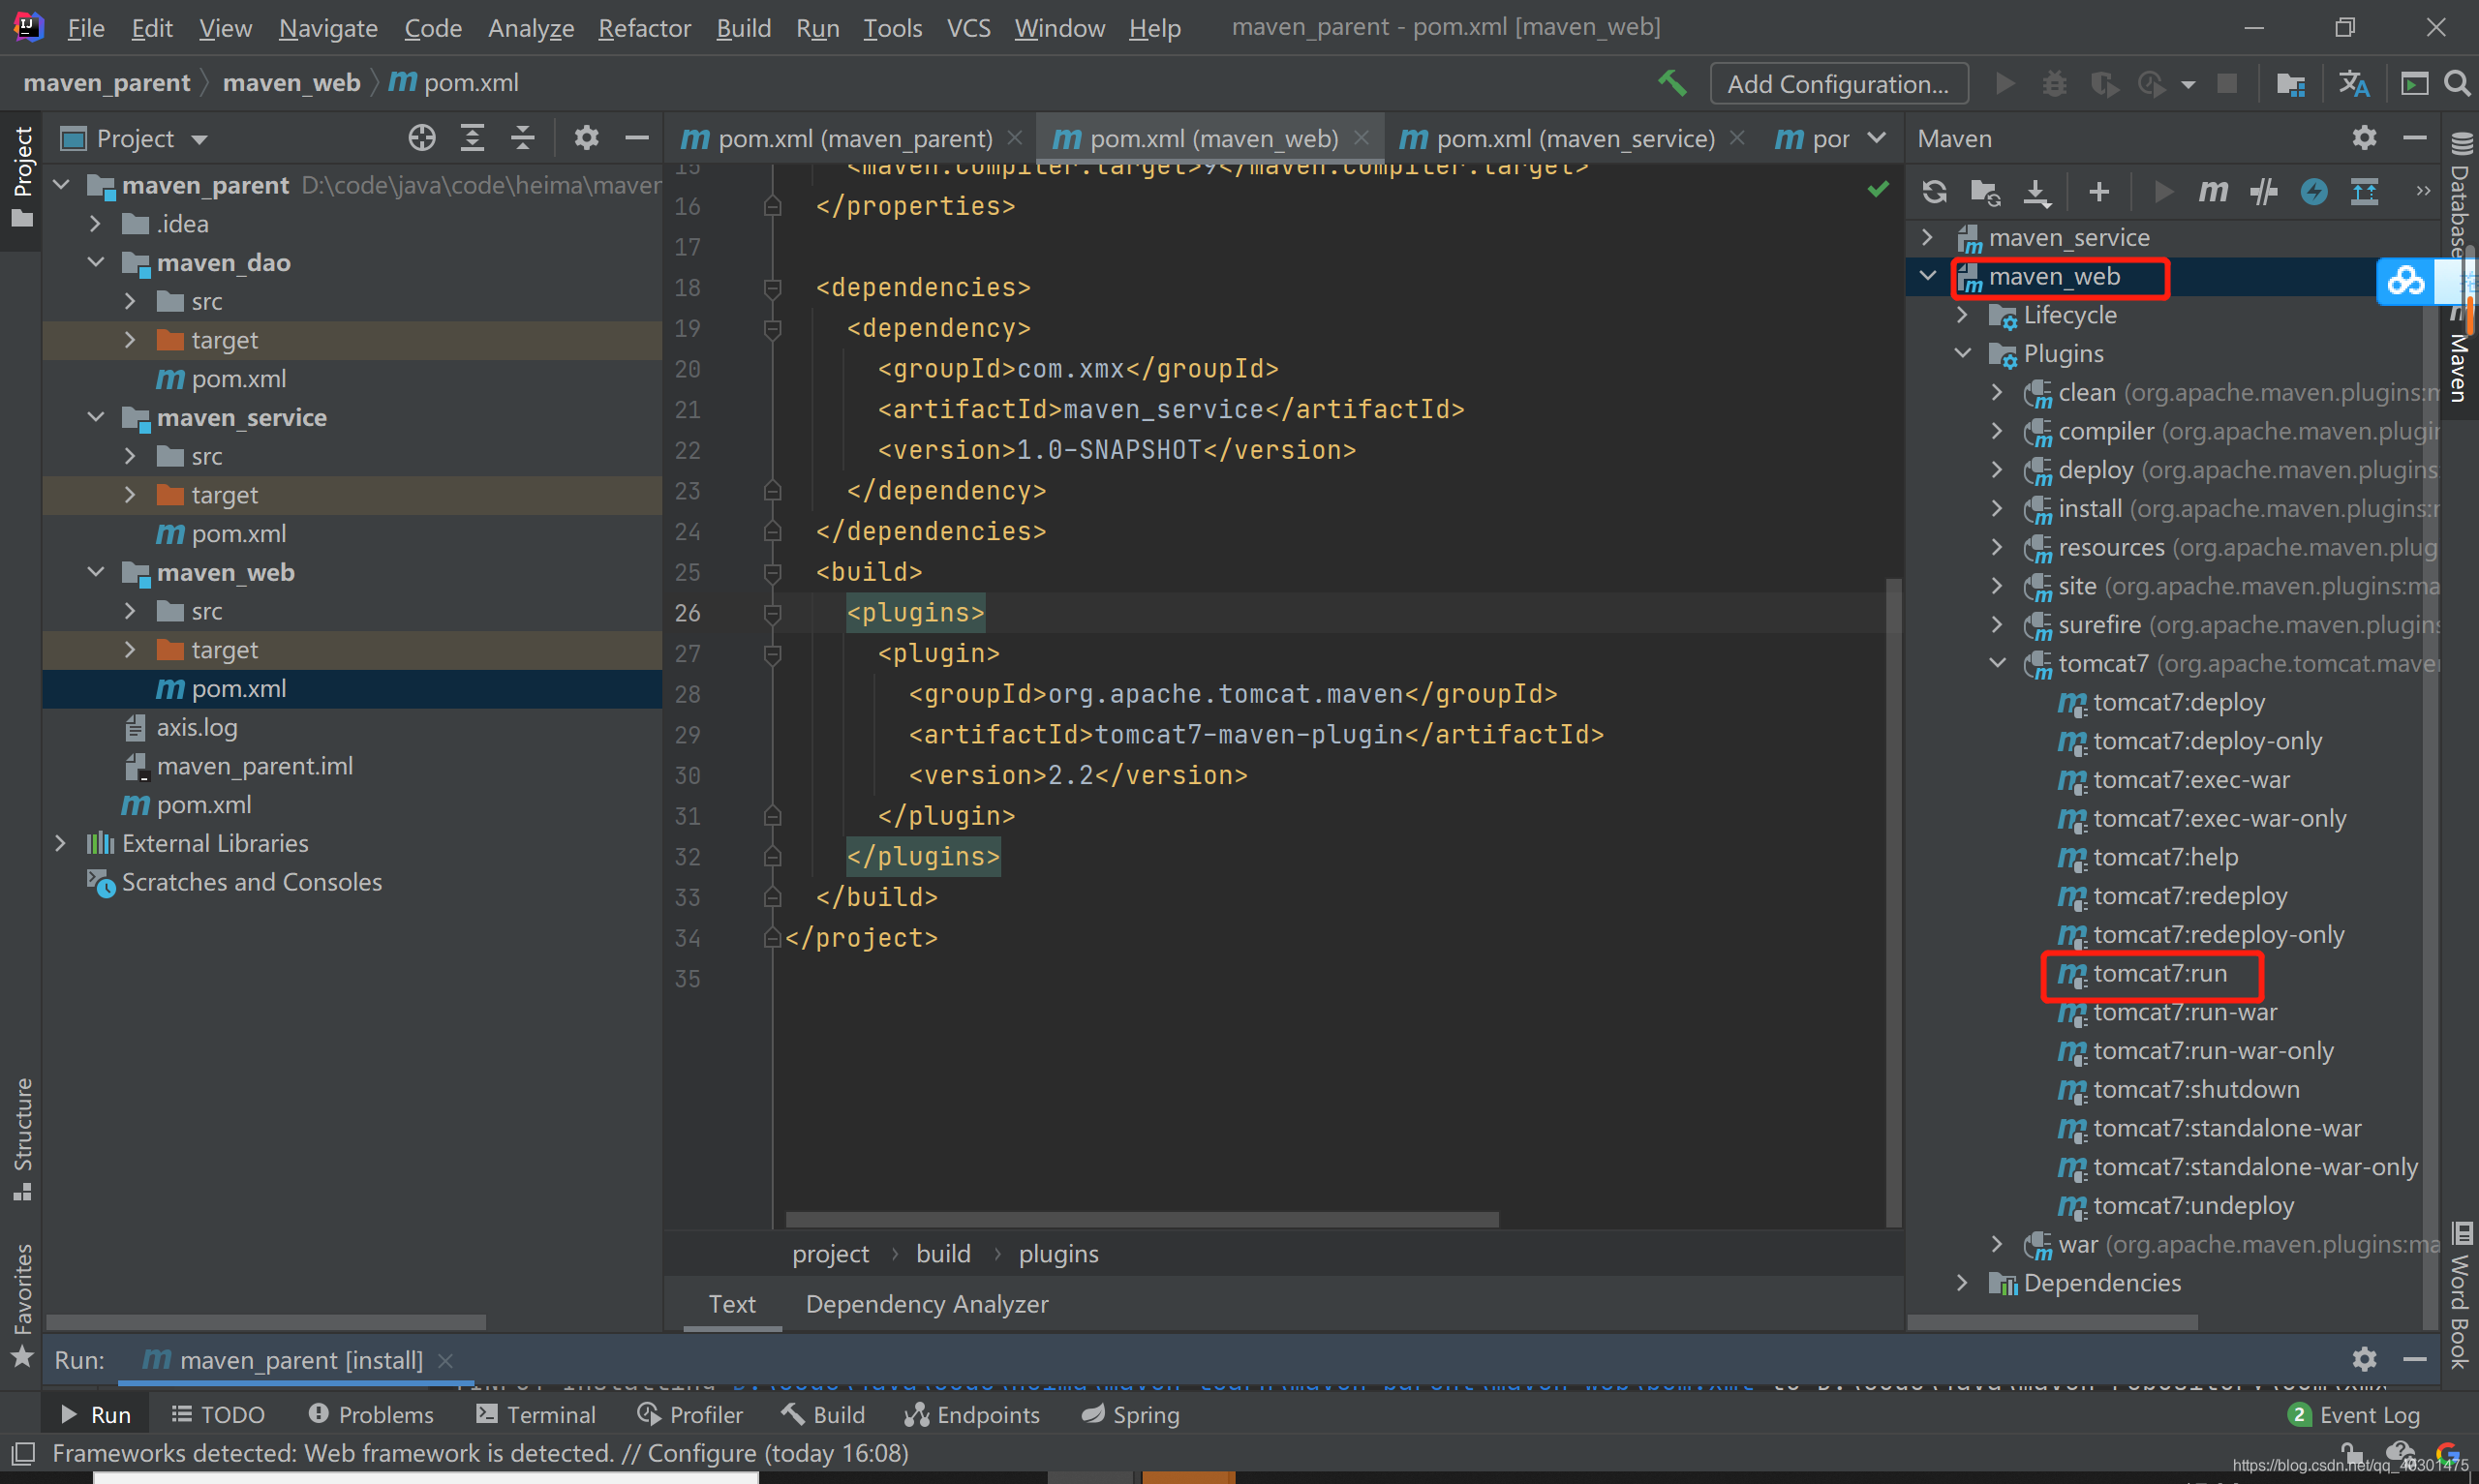Click the Add Configuration button
The height and width of the screenshot is (1484, 2479).
coord(1838,84)
